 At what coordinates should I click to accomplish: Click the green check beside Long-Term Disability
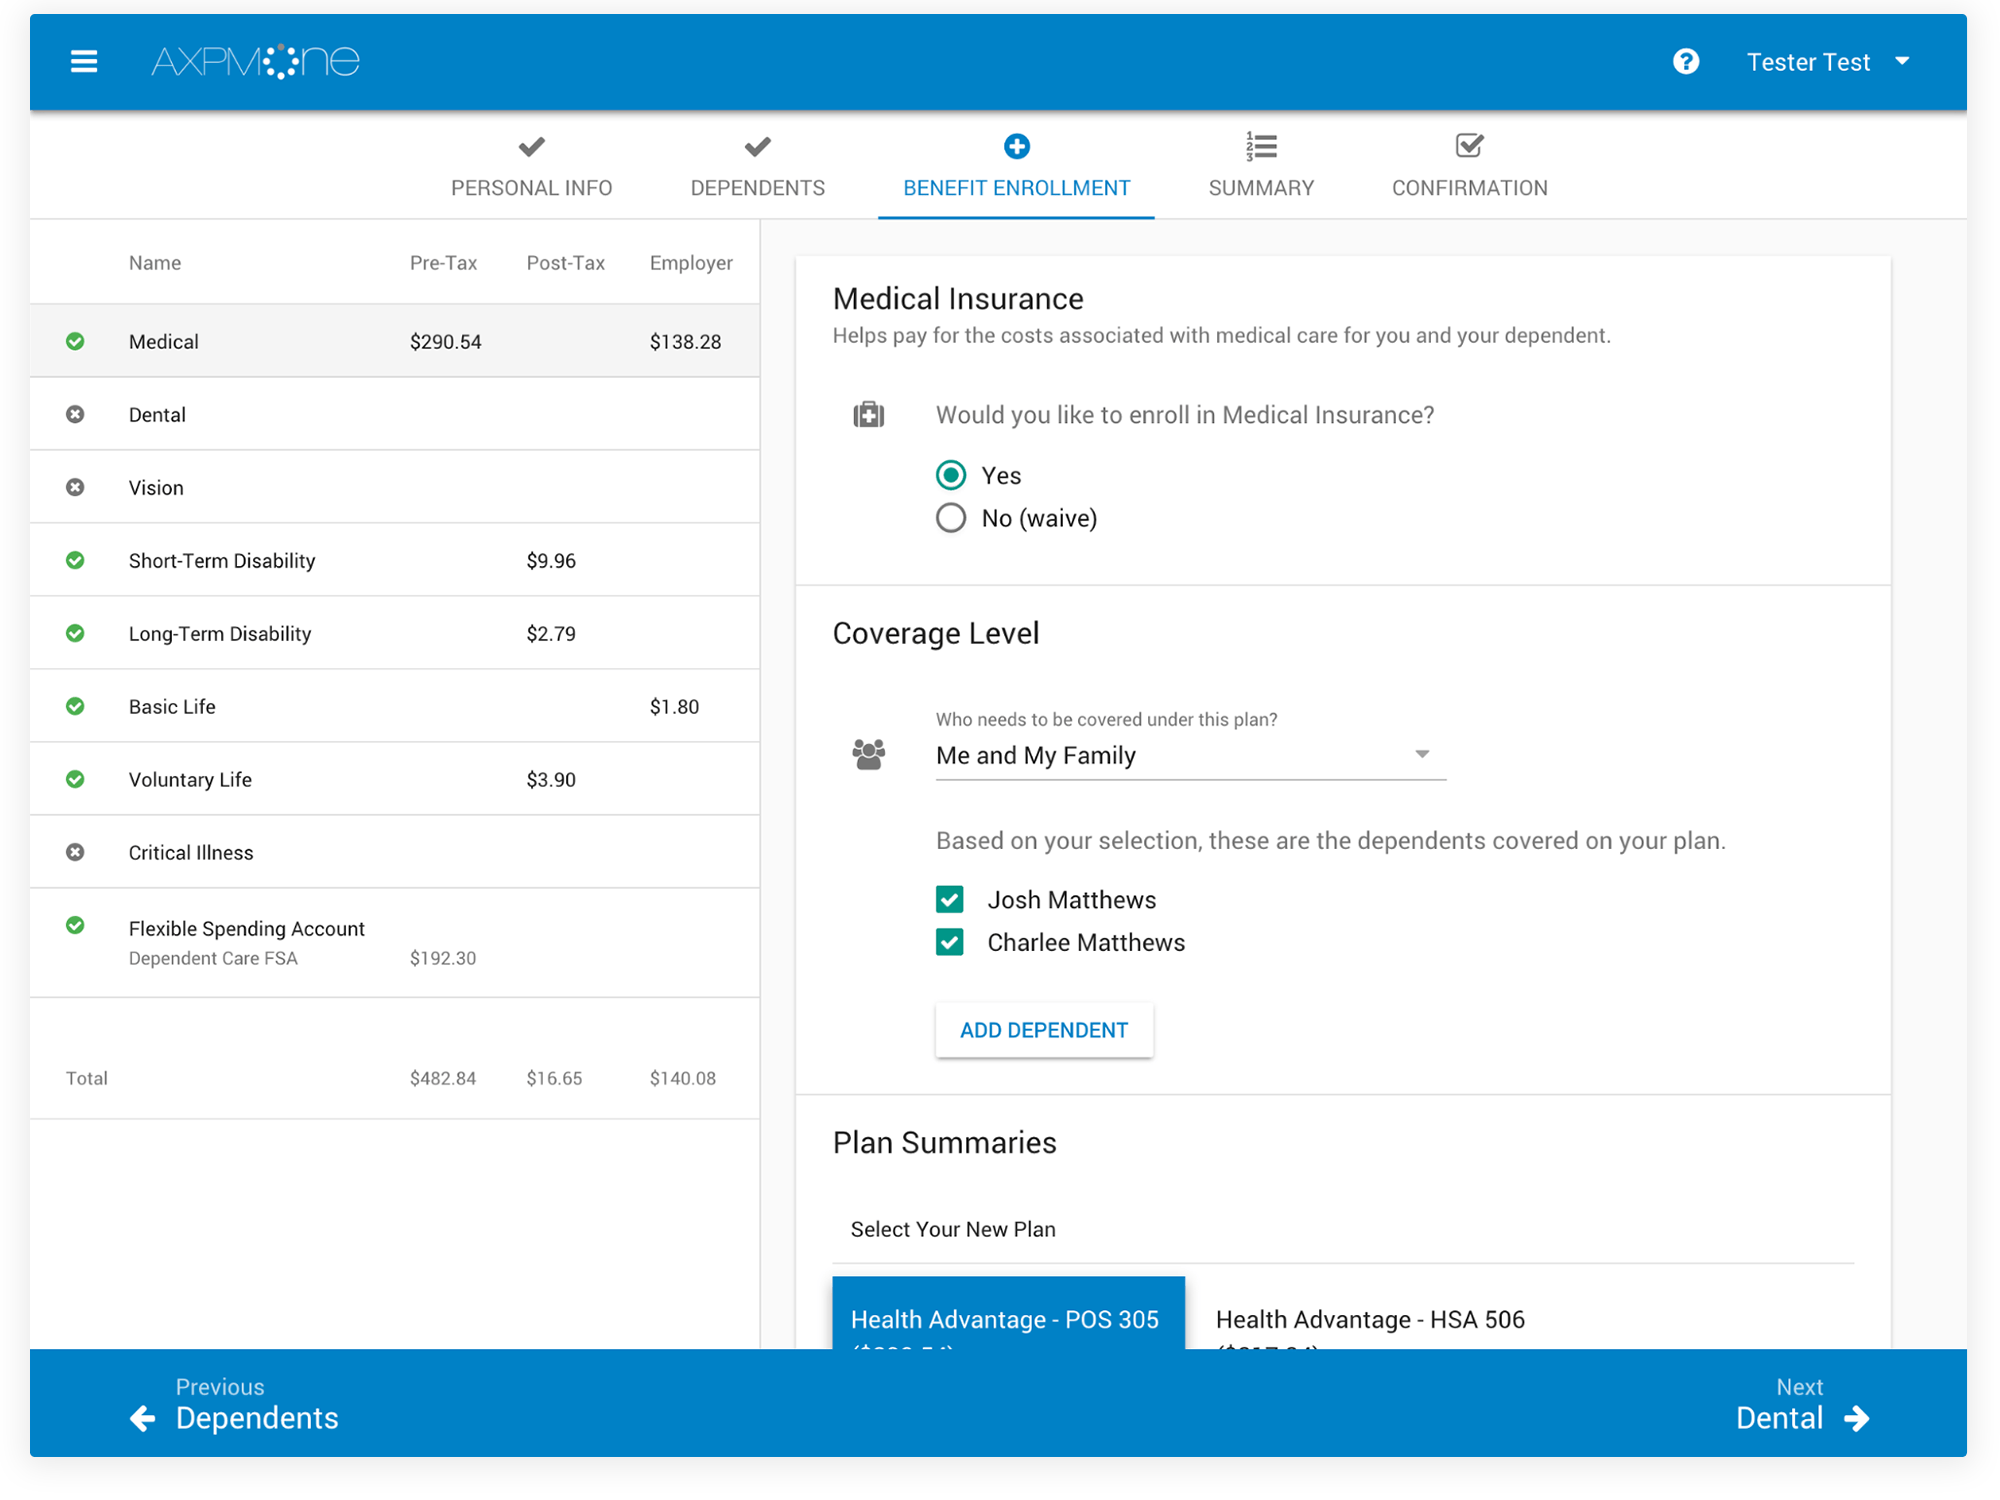click(75, 633)
